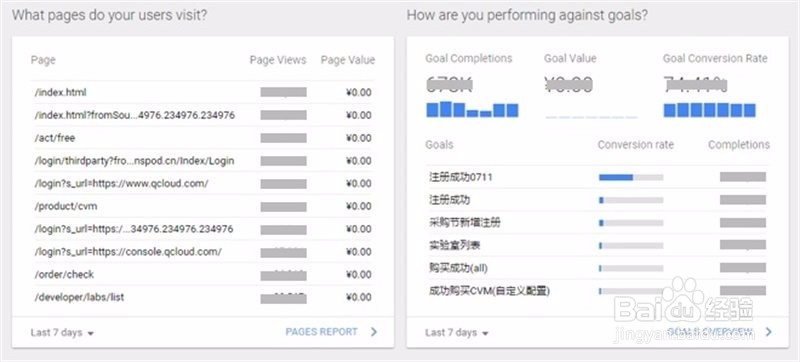The height and width of the screenshot is (362, 800).
Task: Click the Page column header
Action: click(x=43, y=60)
